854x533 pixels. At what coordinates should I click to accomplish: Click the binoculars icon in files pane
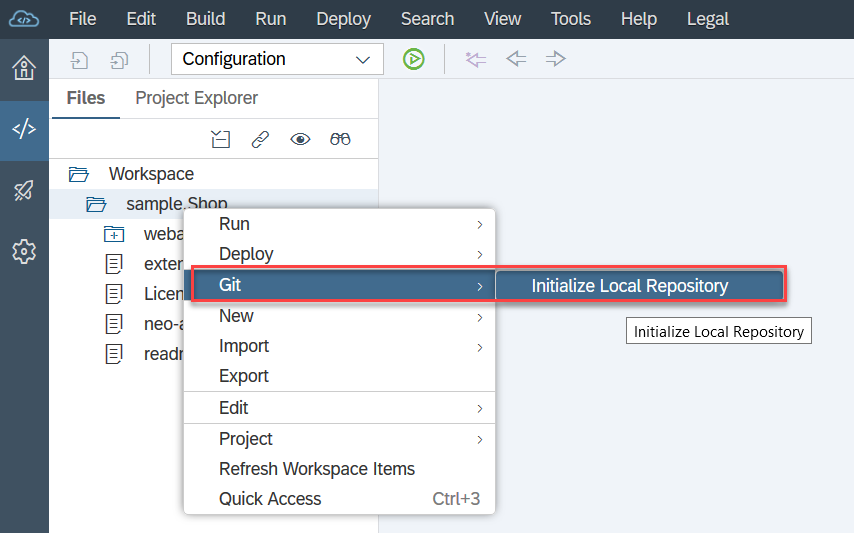pyautogui.click(x=340, y=139)
